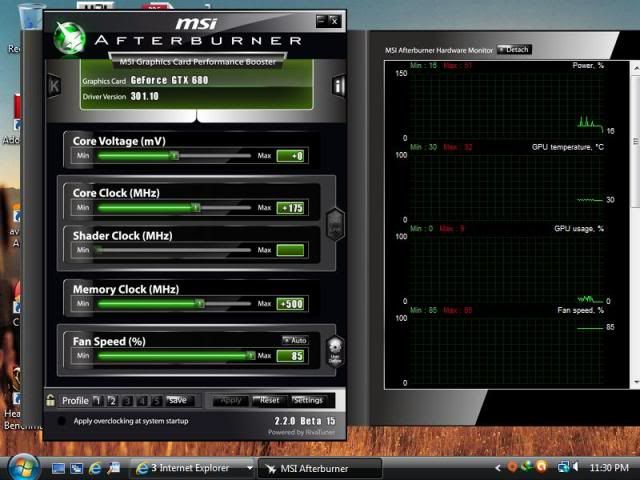
Task: Open the Windows Start menu
Action: click(23, 468)
